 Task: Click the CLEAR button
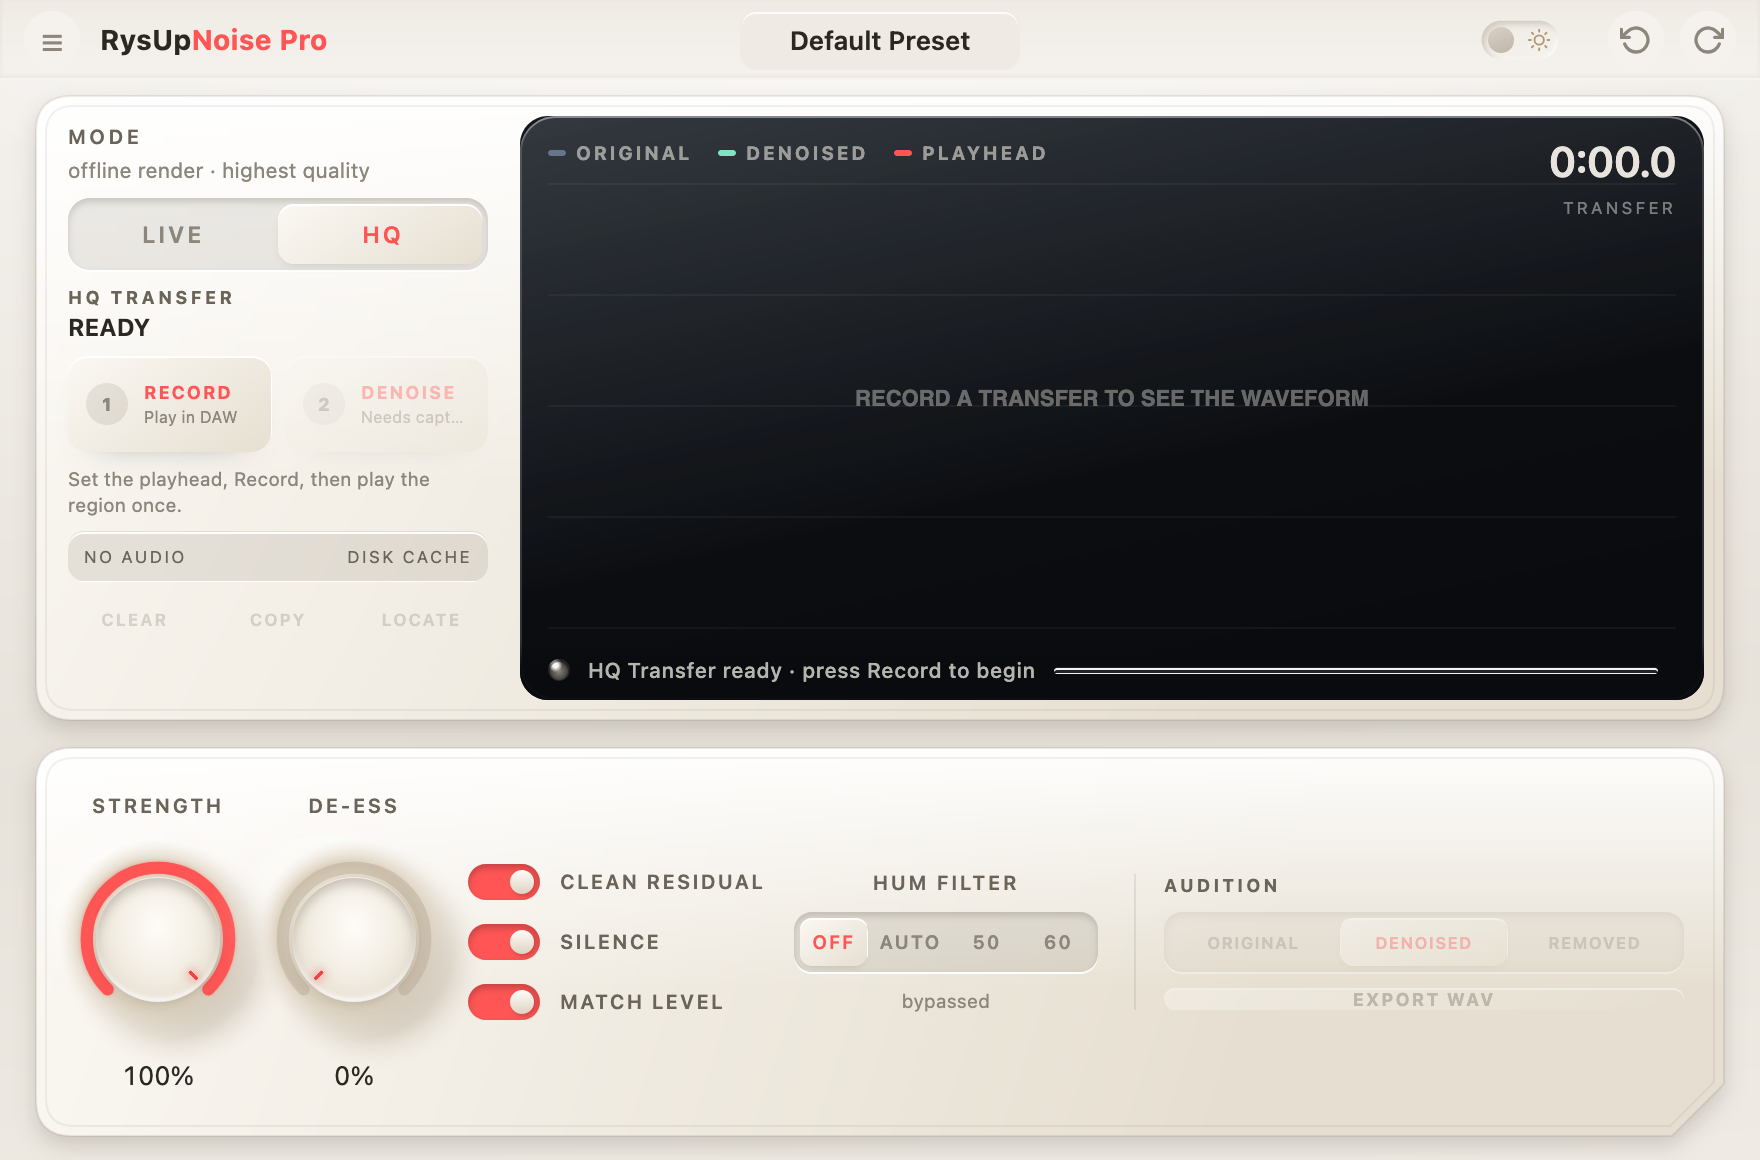click(134, 620)
